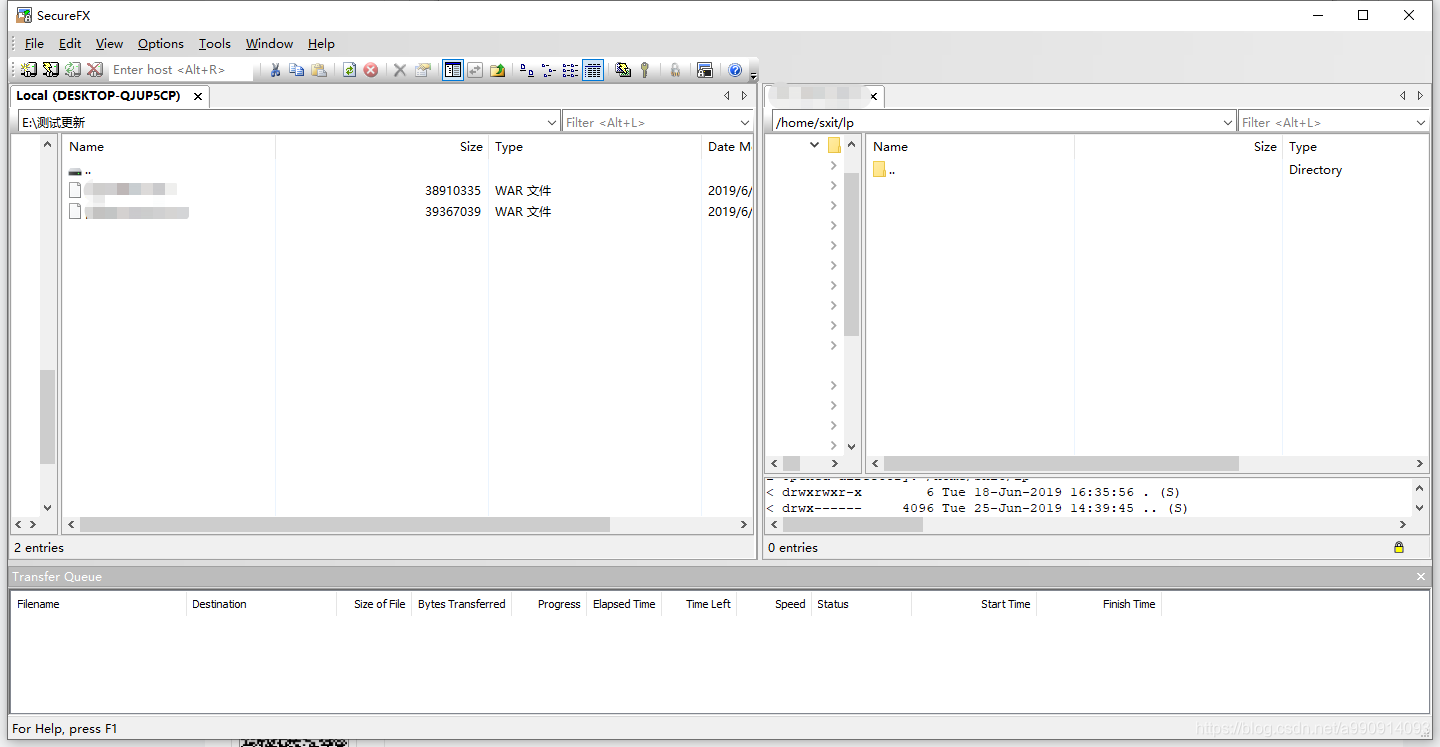This screenshot has width=1440, height=747.
Task: Select the local file sized 39367039
Action: (407, 212)
